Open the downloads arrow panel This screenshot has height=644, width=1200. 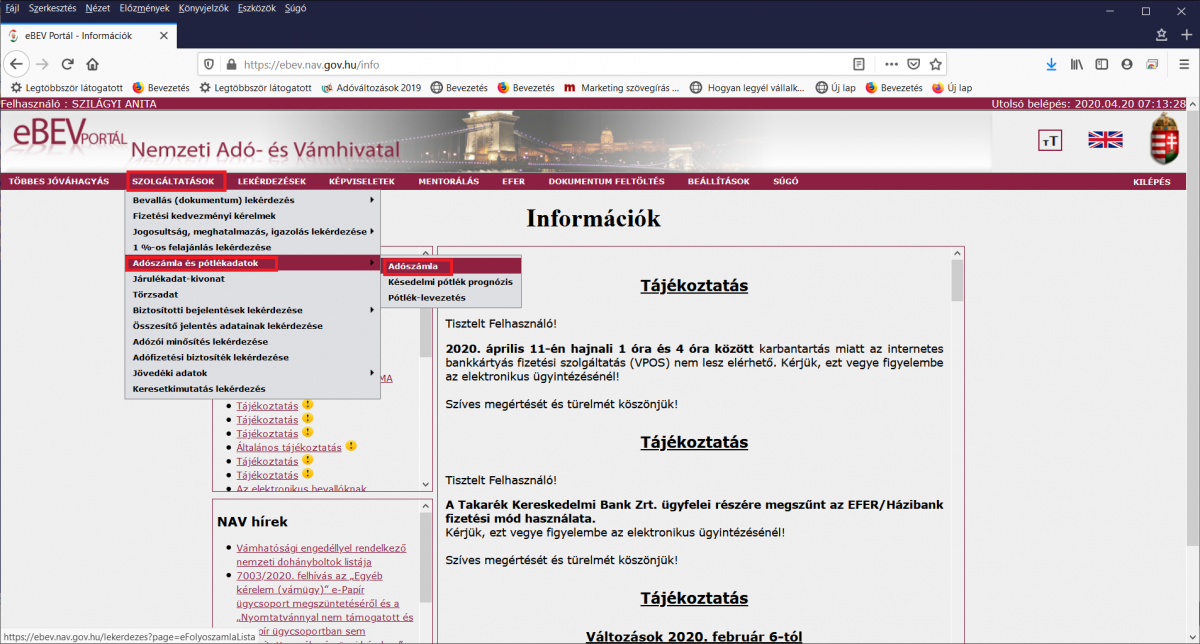[1051, 63]
